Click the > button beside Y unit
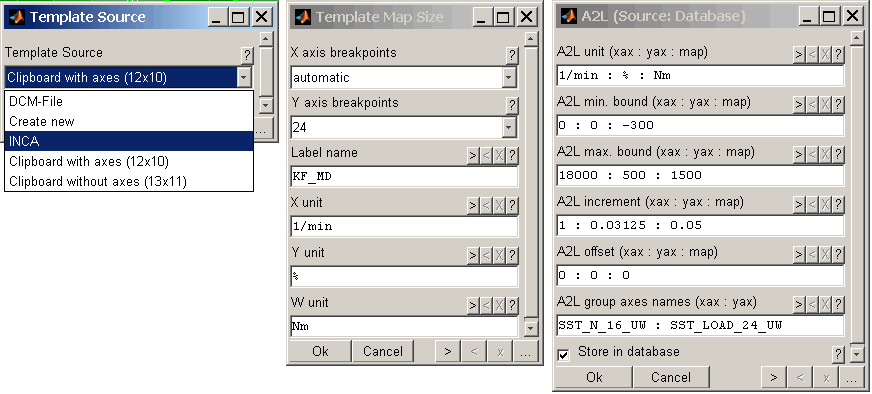The width and height of the screenshot is (872, 394). pyautogui.click(x=473, y=255)
